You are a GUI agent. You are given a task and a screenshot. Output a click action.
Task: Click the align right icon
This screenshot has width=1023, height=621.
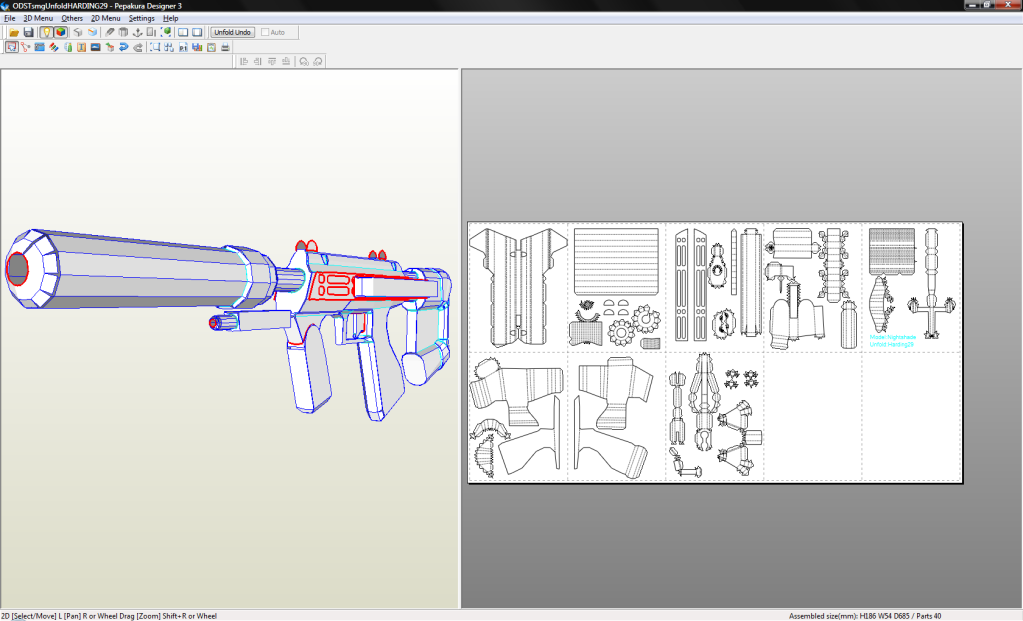tap(258, 61)
